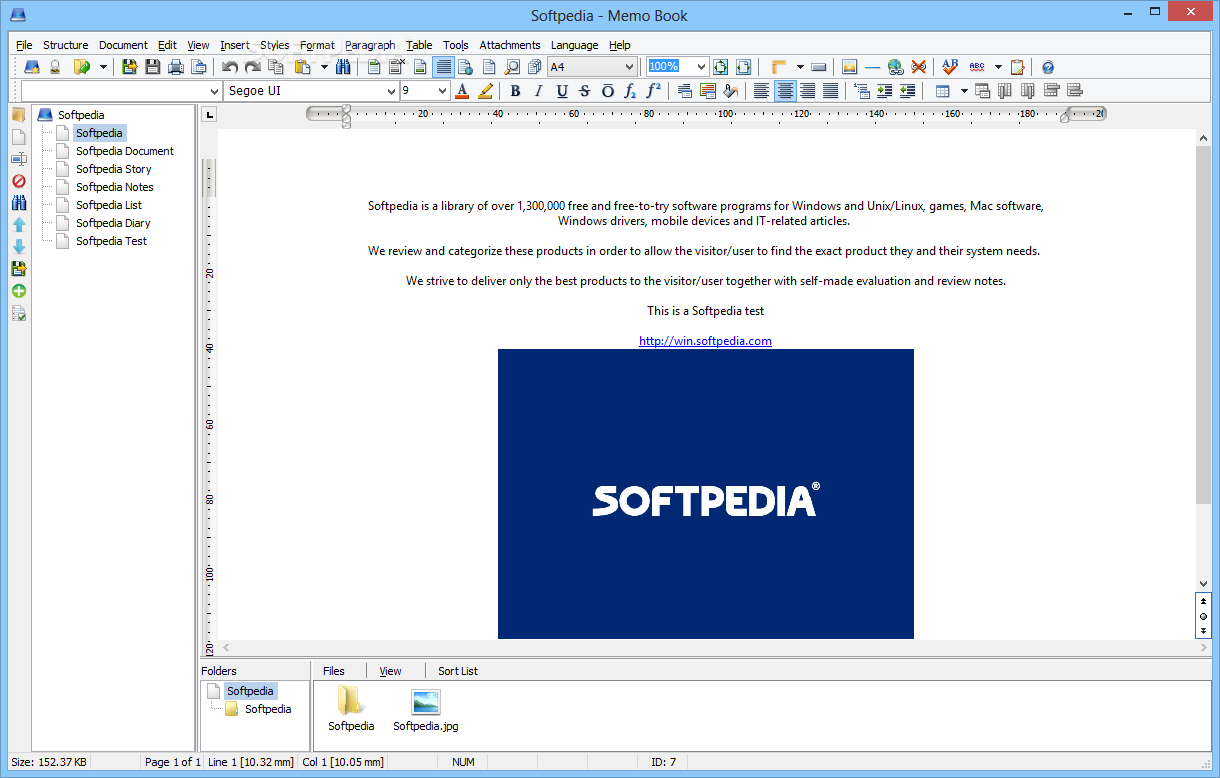Open the Format menu
Viewport: 1220px width, 778px height.
[x=318, y=45]
